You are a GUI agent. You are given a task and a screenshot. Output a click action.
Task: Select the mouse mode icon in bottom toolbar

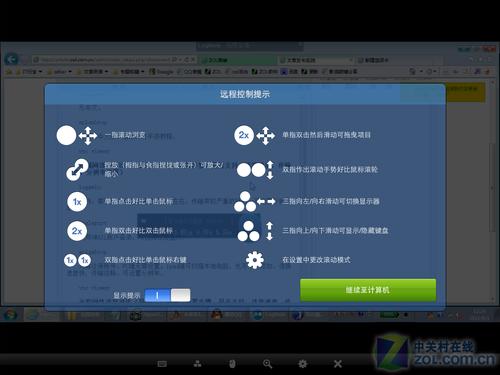[x=232, y=364]
